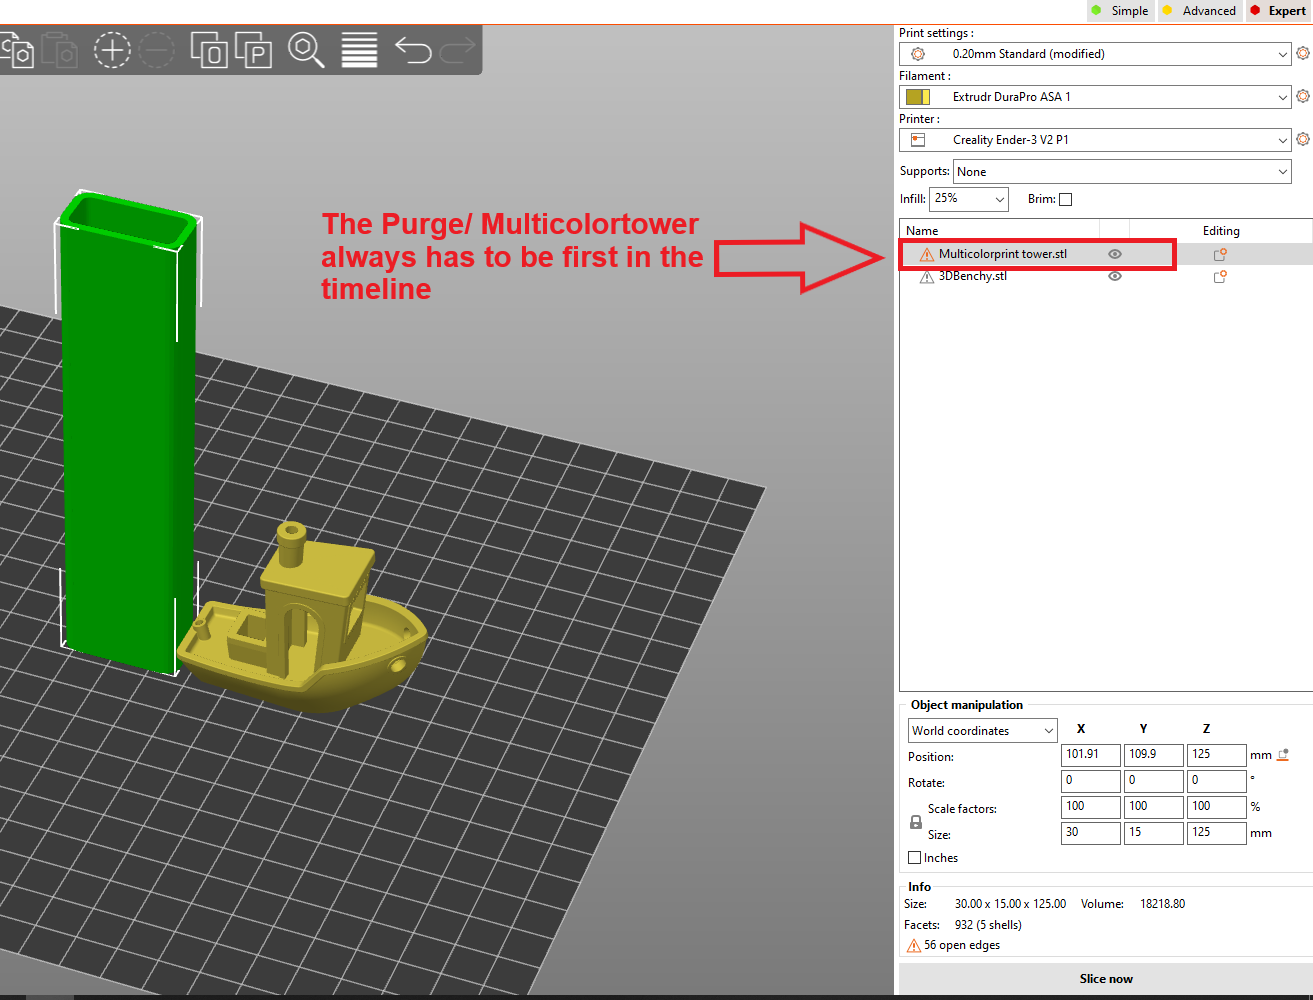1313x1000 pixels.
Task: Hide Multicolorprint tower.stl with its eye toggle
Action: (x=1114, y=253)
